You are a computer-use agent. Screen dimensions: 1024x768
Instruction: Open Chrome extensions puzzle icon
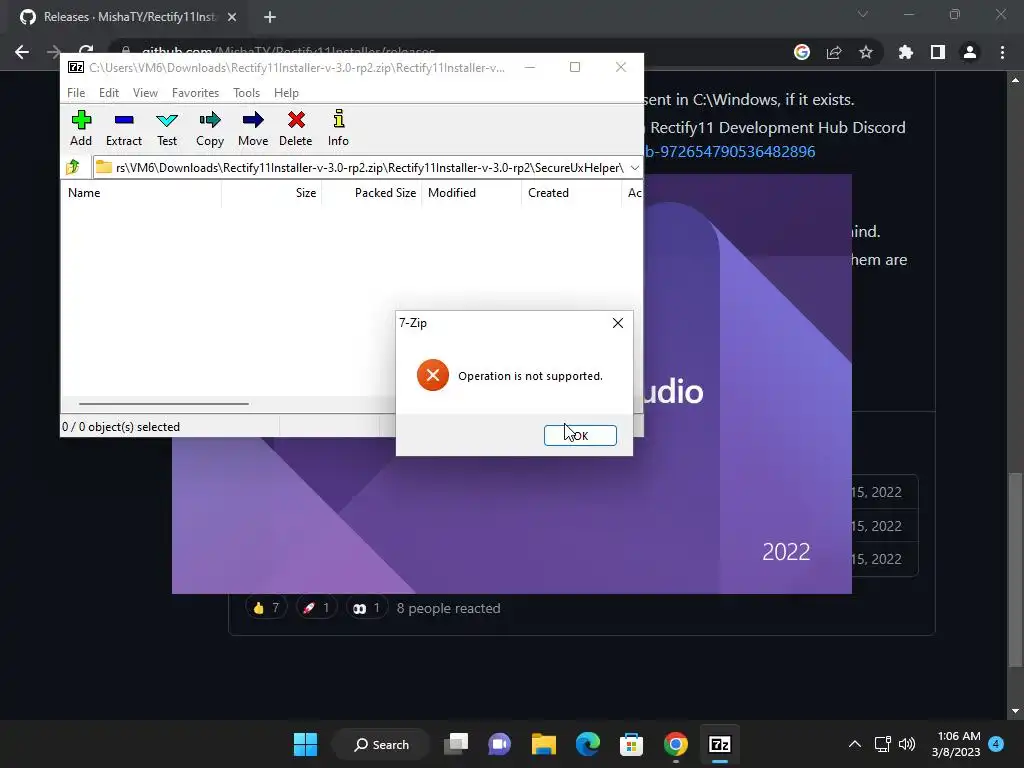point(906,52)
